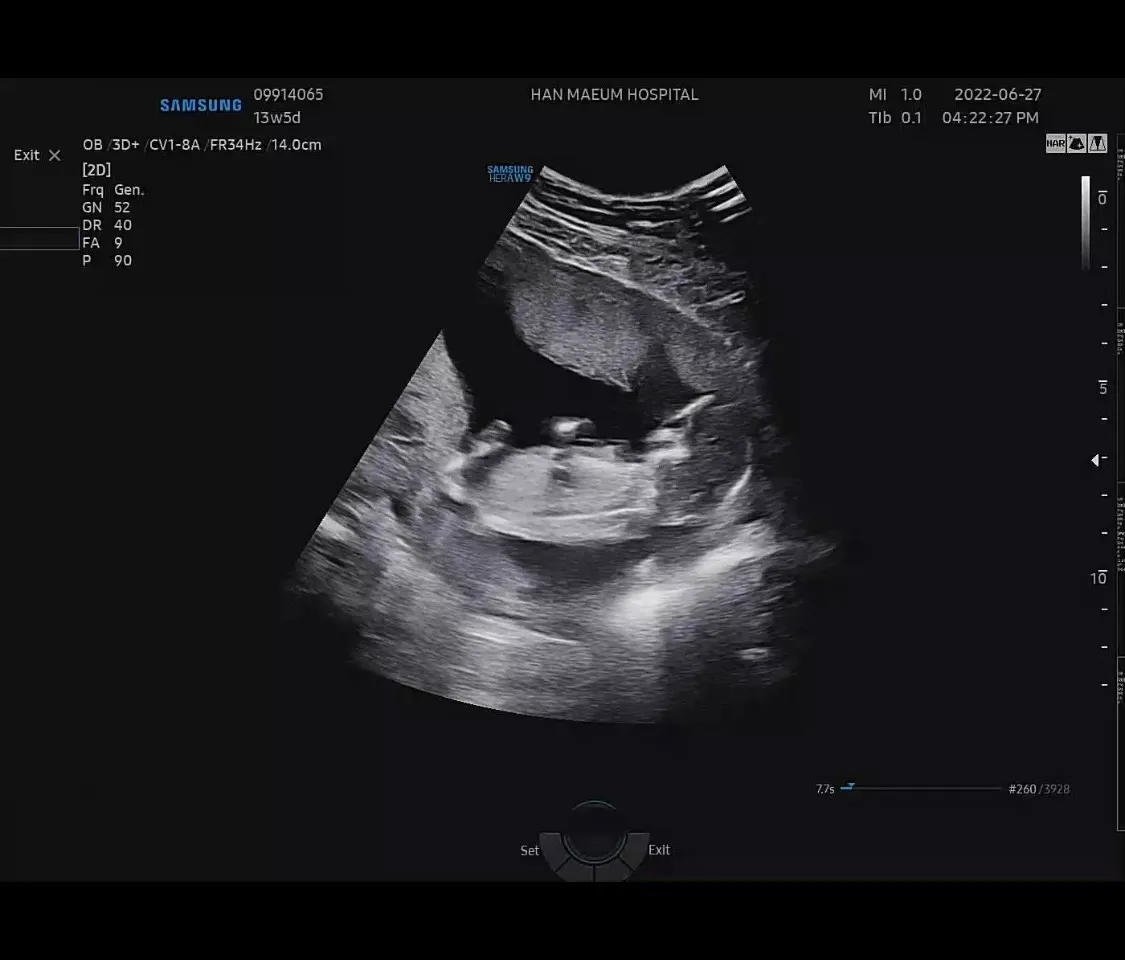This screenshot has height=960, width=1125.
Task: Click the Samsung logo in the header
Action: pos(201,105)
